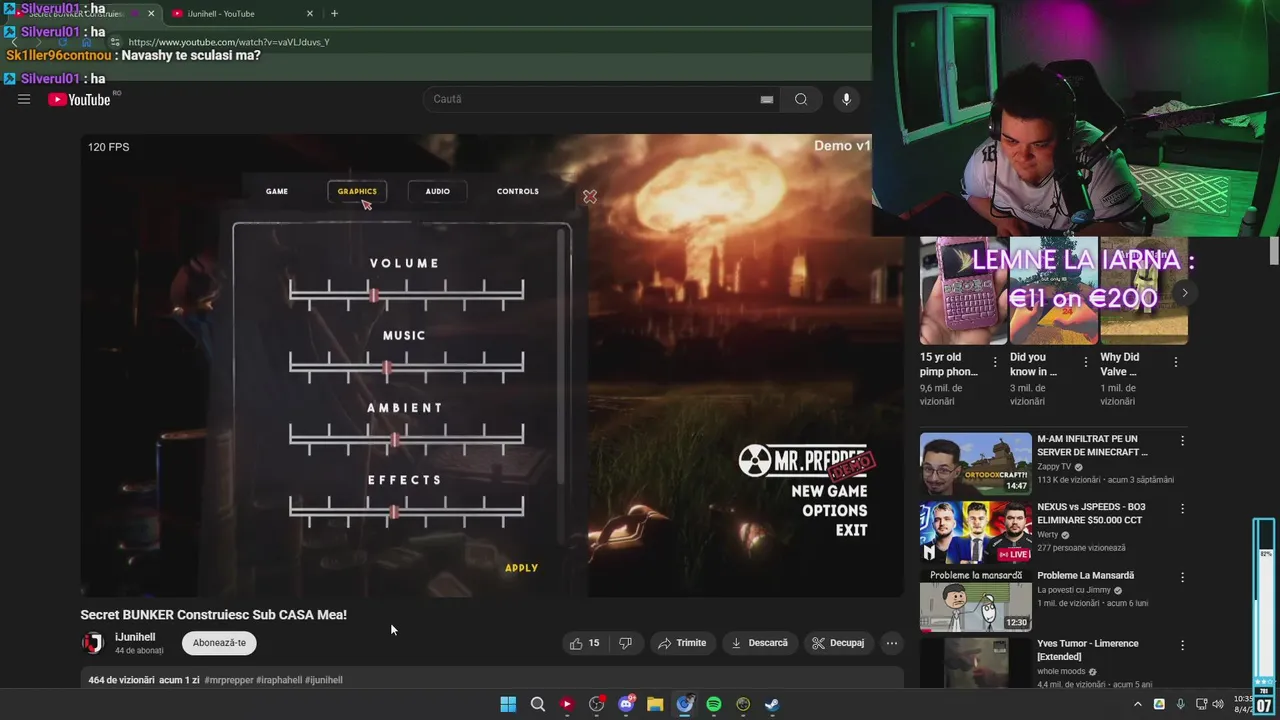Click the #iraphahell hashtag
This screenshot has width=1280, height=720.
tap(279, 680)
